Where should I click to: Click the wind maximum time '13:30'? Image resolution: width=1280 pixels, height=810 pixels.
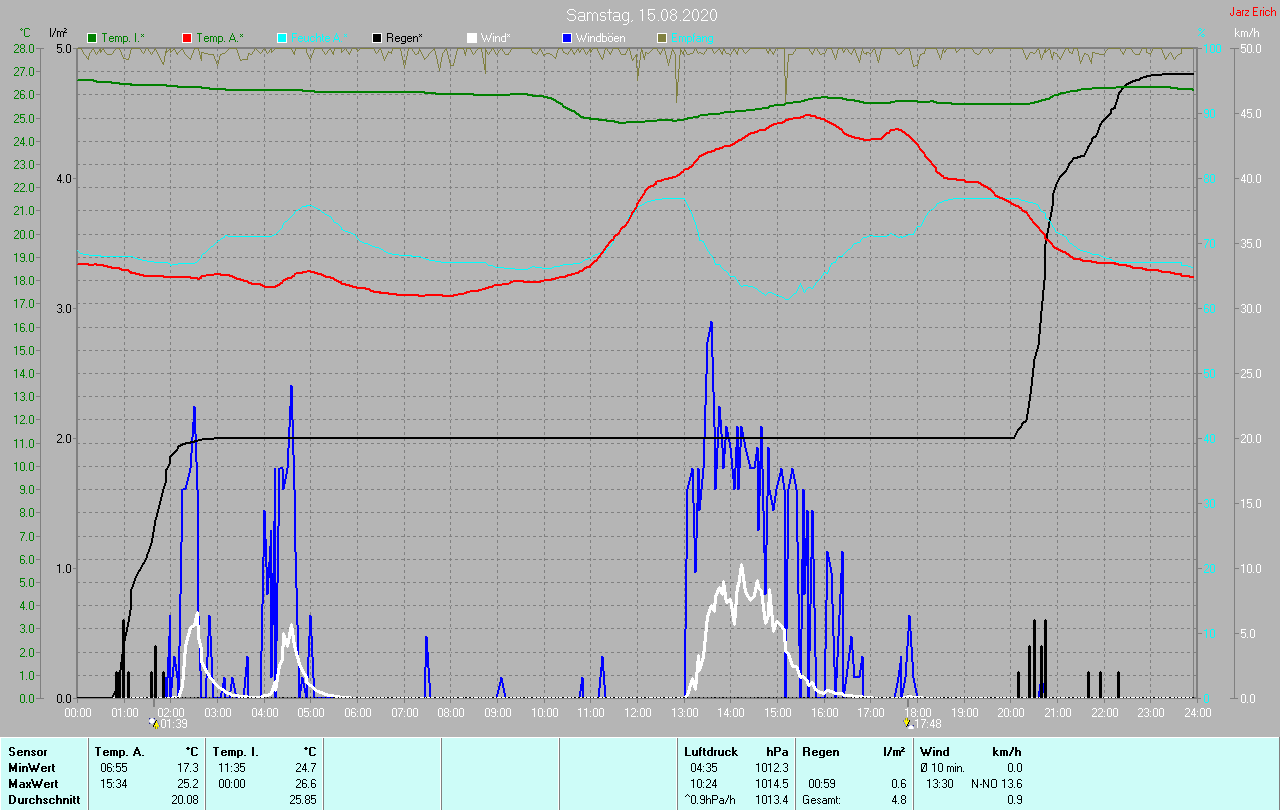point(941,784)
